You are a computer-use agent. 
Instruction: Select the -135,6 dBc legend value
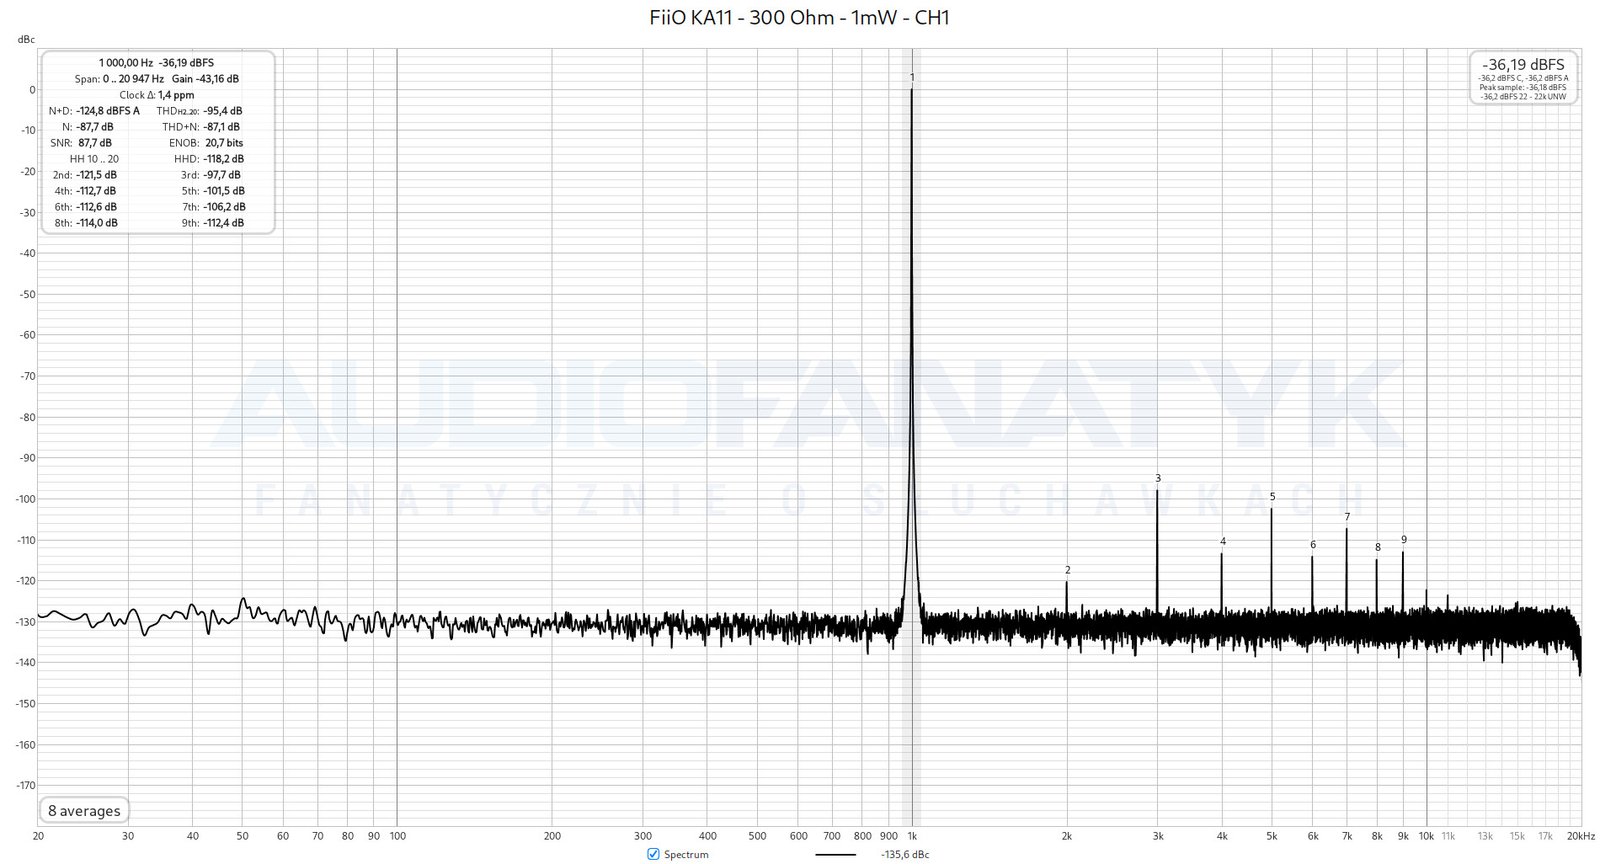pyautogui.click(x=905, y=855)
